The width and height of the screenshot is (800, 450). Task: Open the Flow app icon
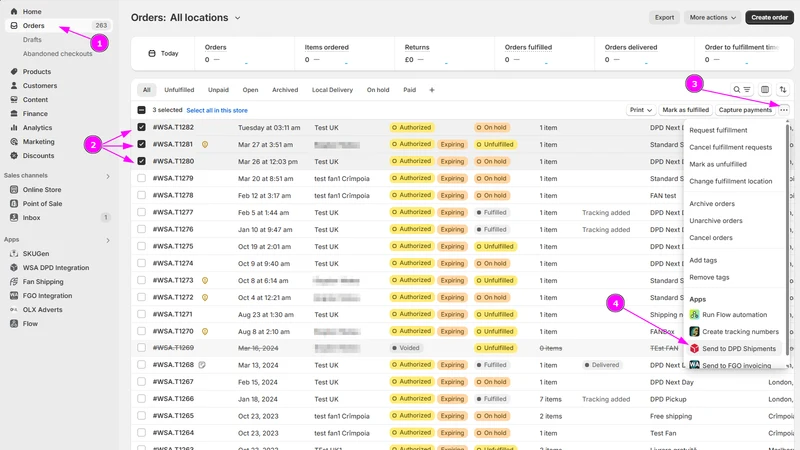click(14, 323)
